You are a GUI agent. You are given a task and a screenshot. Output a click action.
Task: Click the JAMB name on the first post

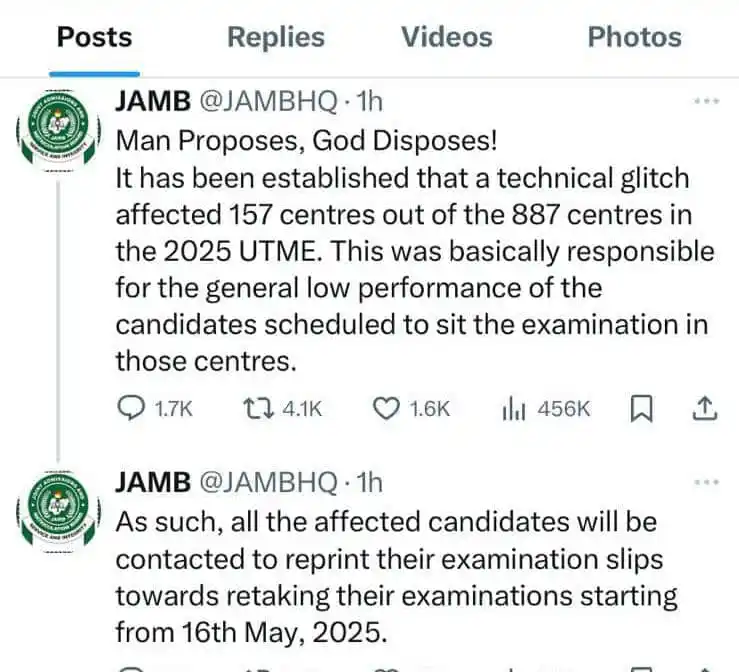click(x=153, y=101)
